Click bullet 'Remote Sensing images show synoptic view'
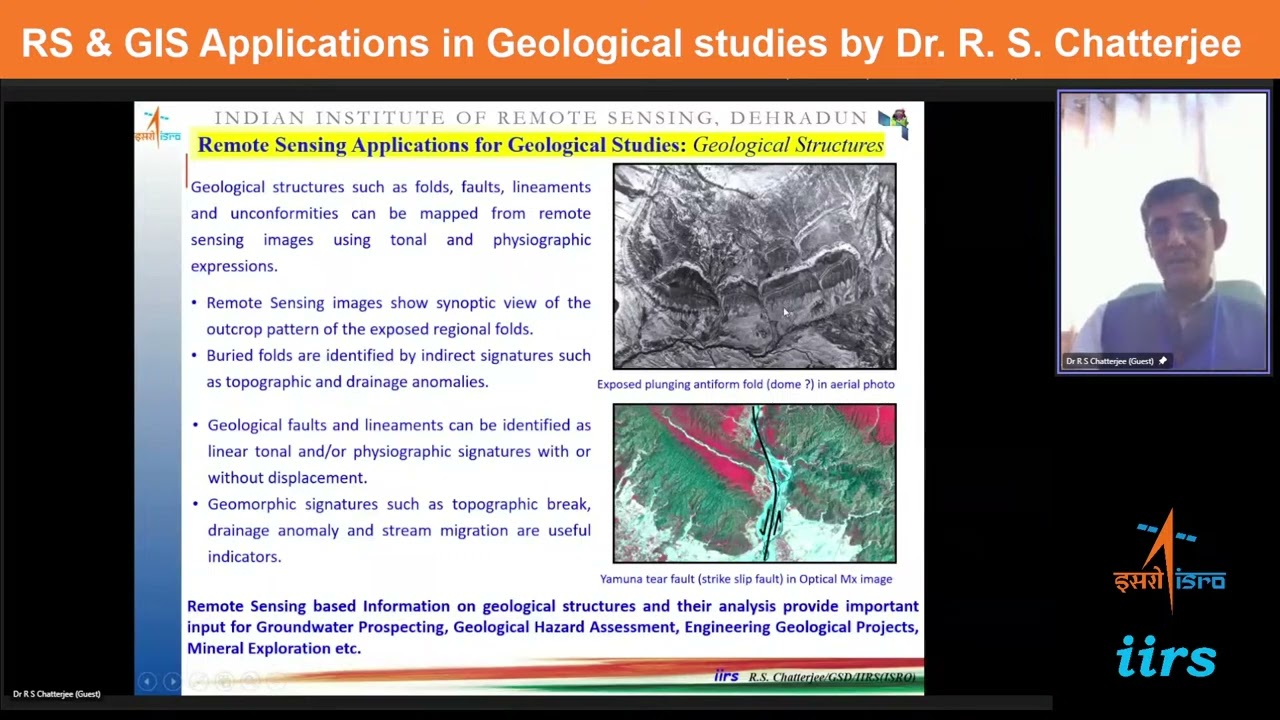The width and height of the screenshot is (1280, 720). [391, 315]
